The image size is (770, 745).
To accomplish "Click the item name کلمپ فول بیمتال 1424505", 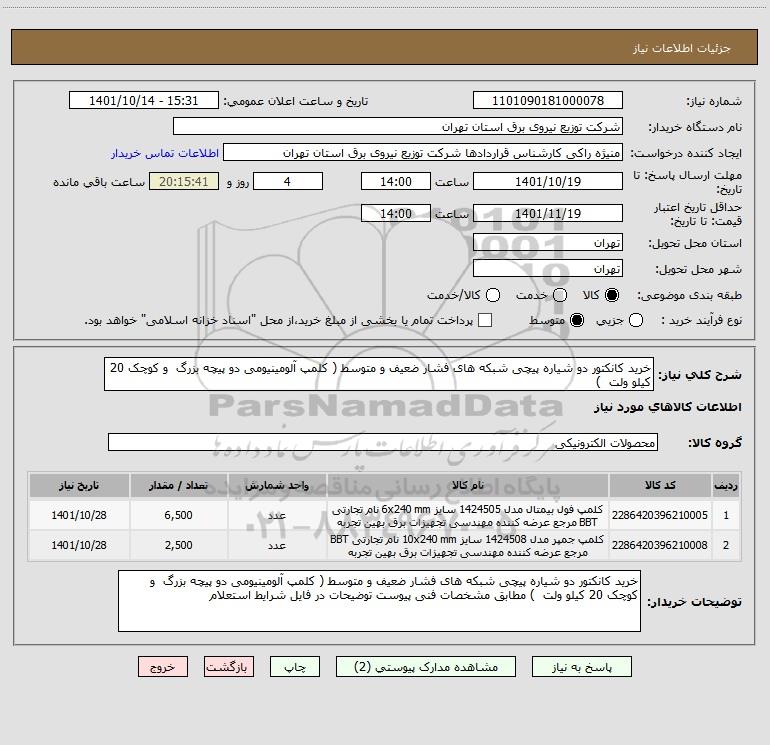I will pyautogui.click(x=468, y=516).
